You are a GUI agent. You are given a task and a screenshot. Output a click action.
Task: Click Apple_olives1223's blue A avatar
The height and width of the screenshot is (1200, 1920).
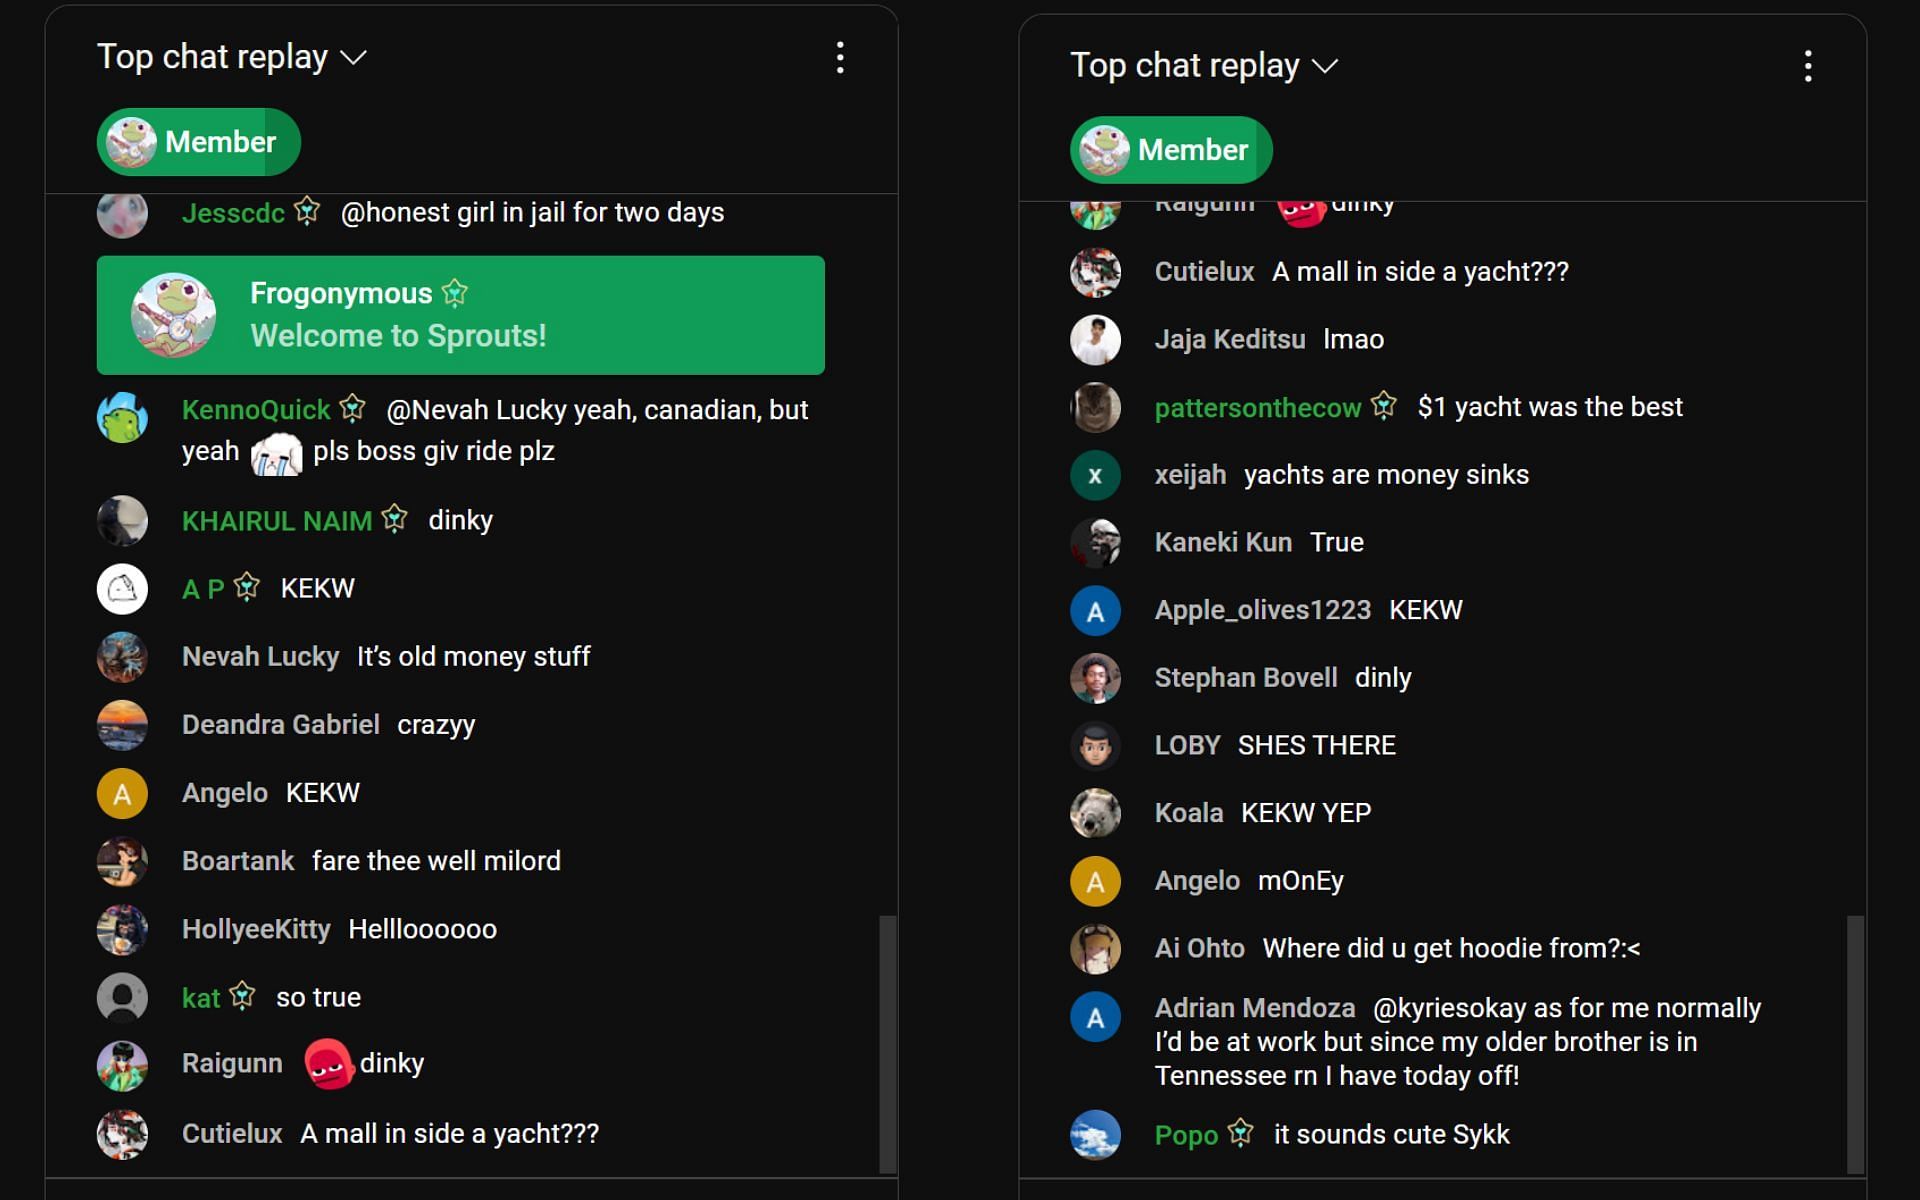click(x=1095, y=611)
